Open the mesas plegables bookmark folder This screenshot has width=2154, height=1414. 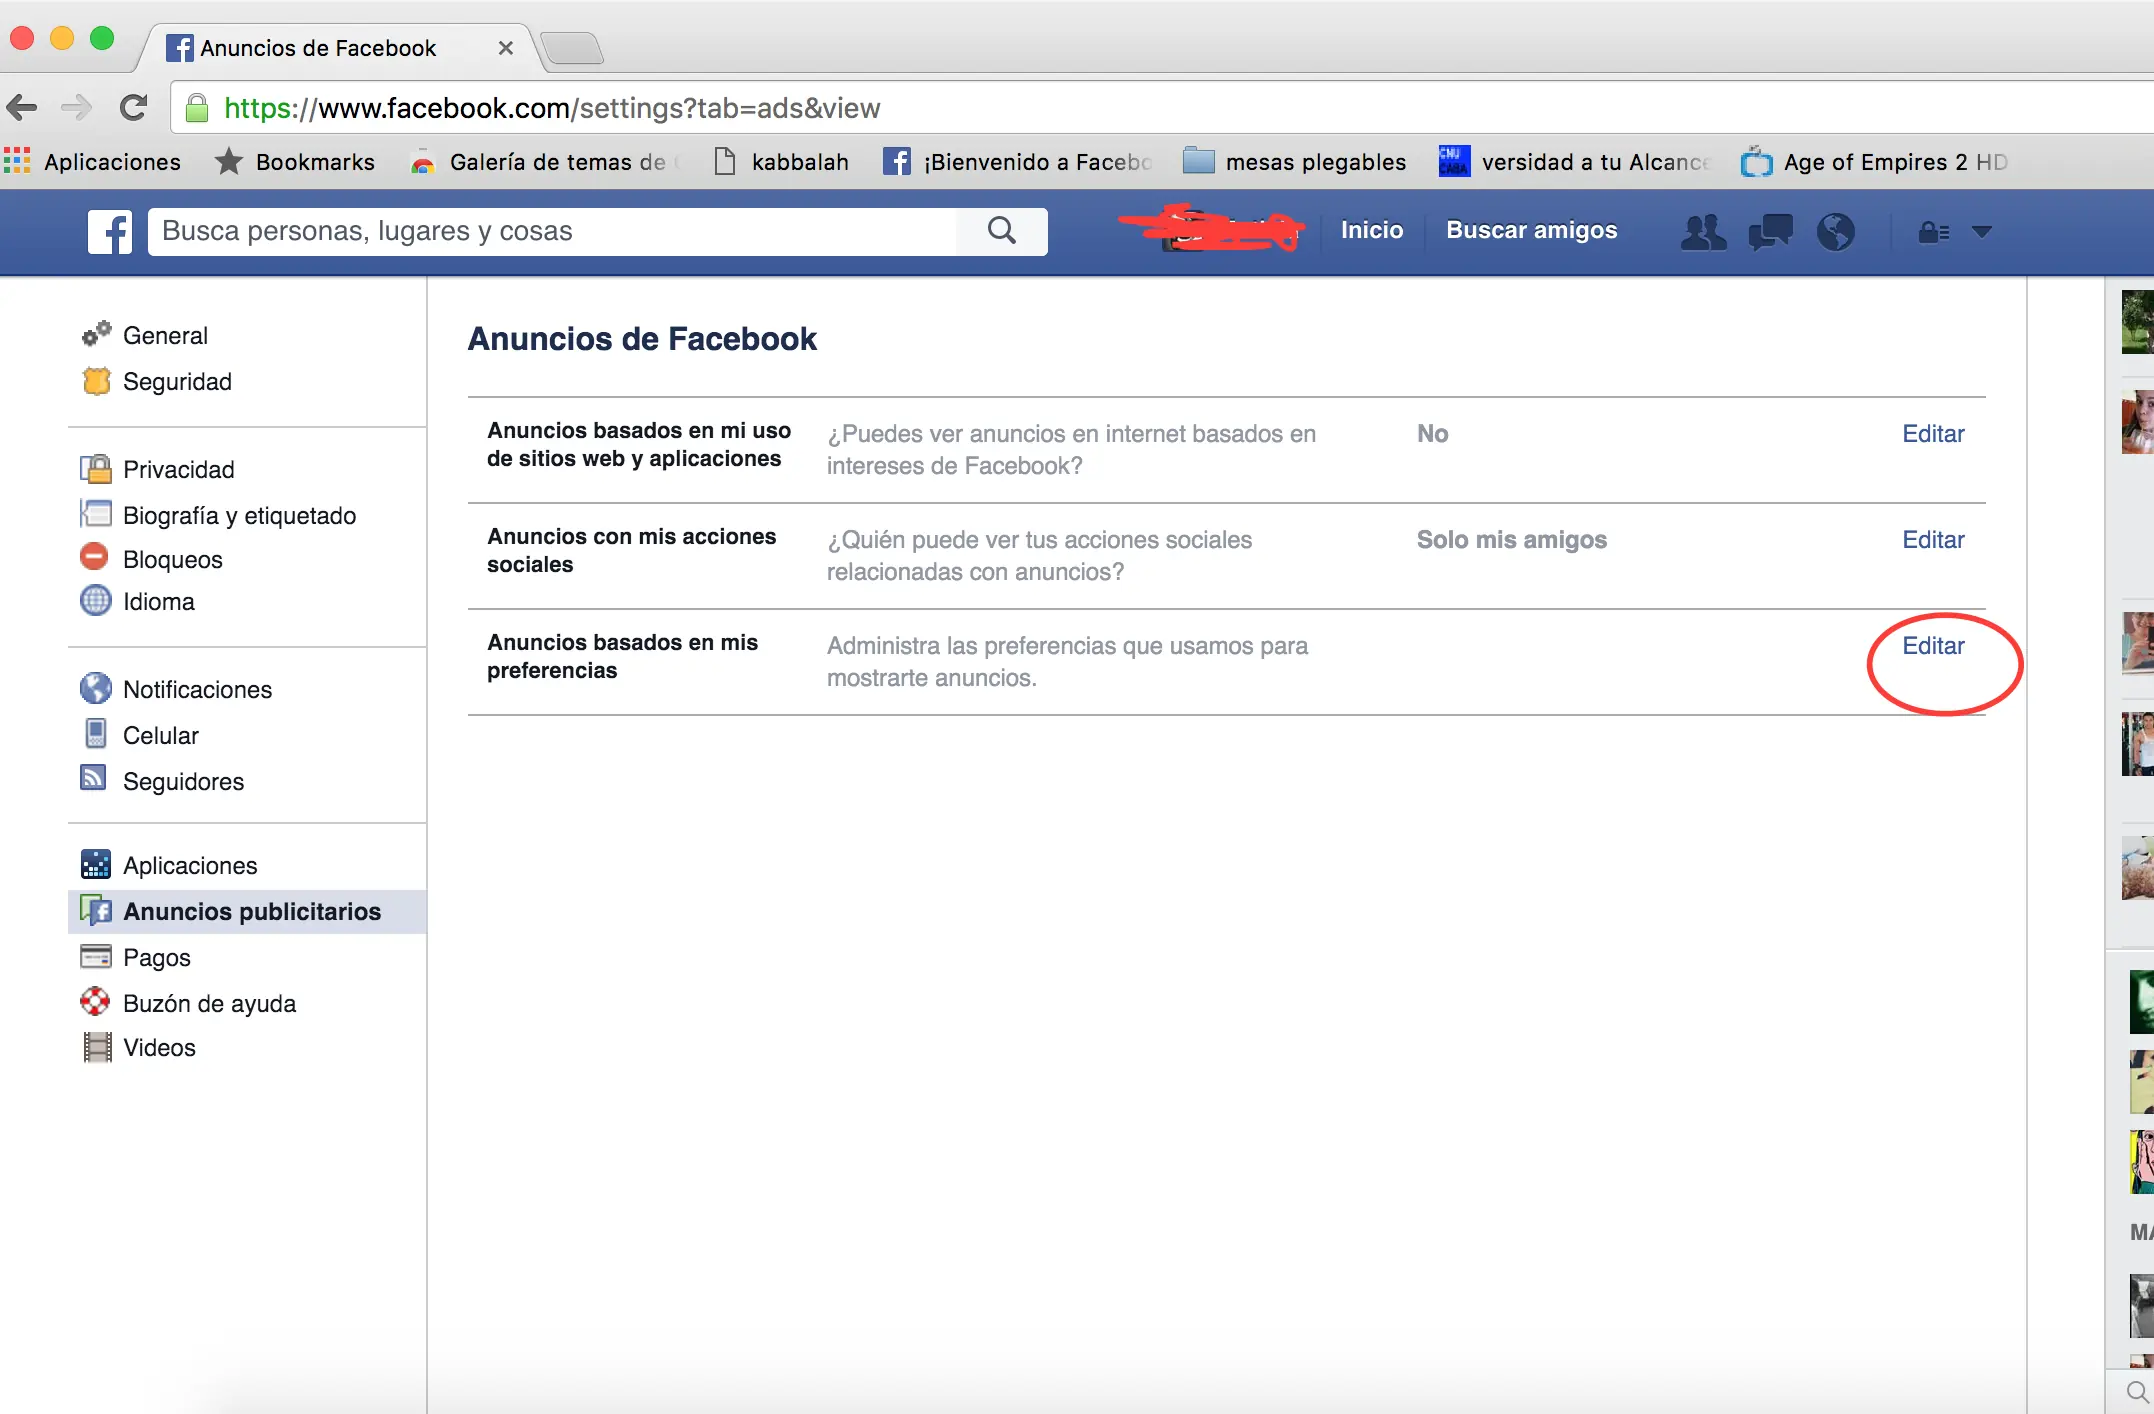(x=1294, y=161)
